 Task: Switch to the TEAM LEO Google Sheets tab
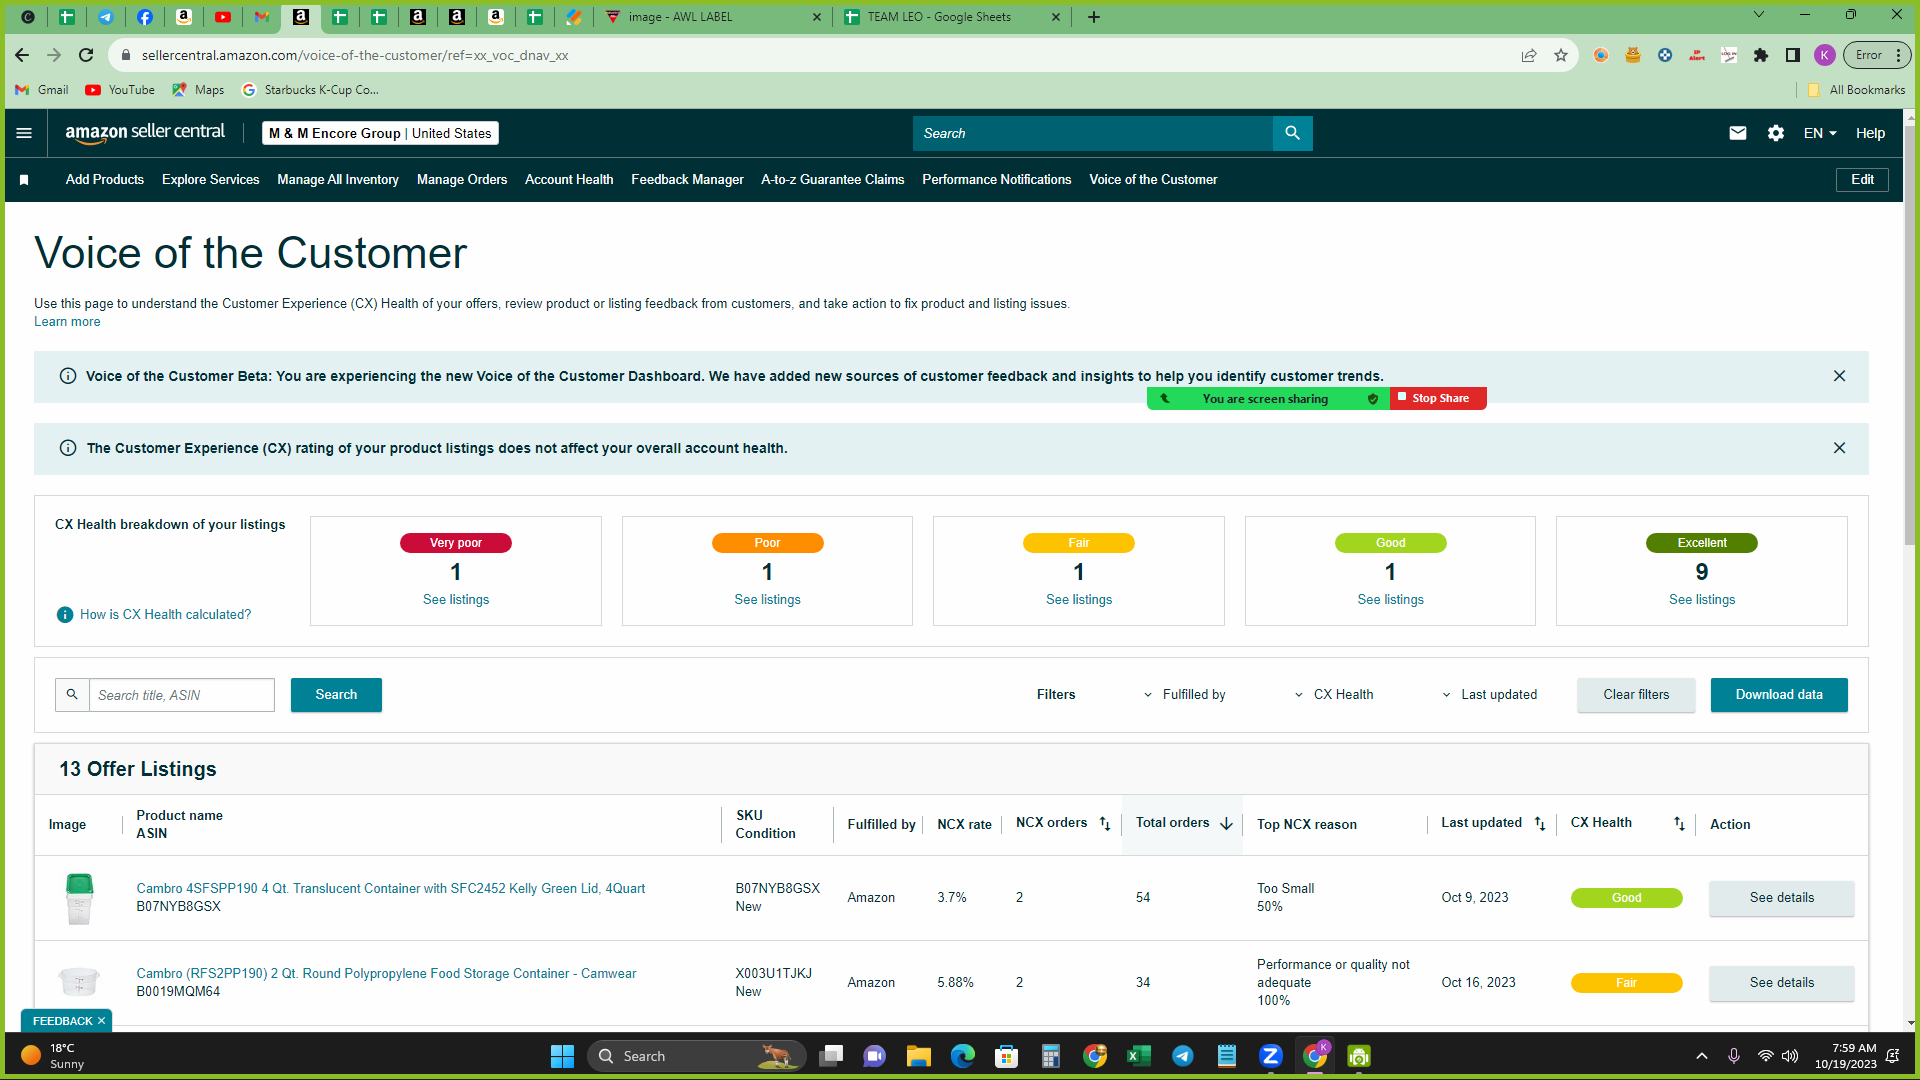pos(950,17)
